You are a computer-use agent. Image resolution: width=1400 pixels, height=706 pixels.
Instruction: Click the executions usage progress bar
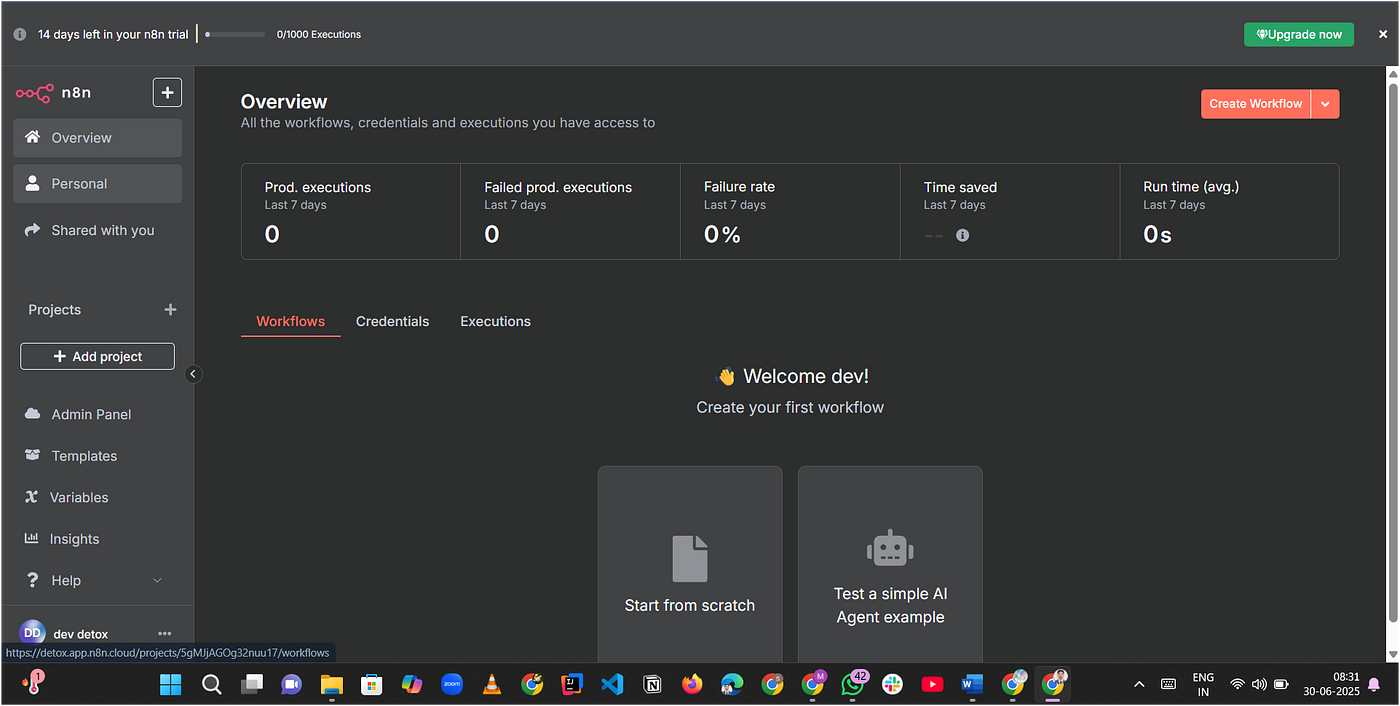235,34
